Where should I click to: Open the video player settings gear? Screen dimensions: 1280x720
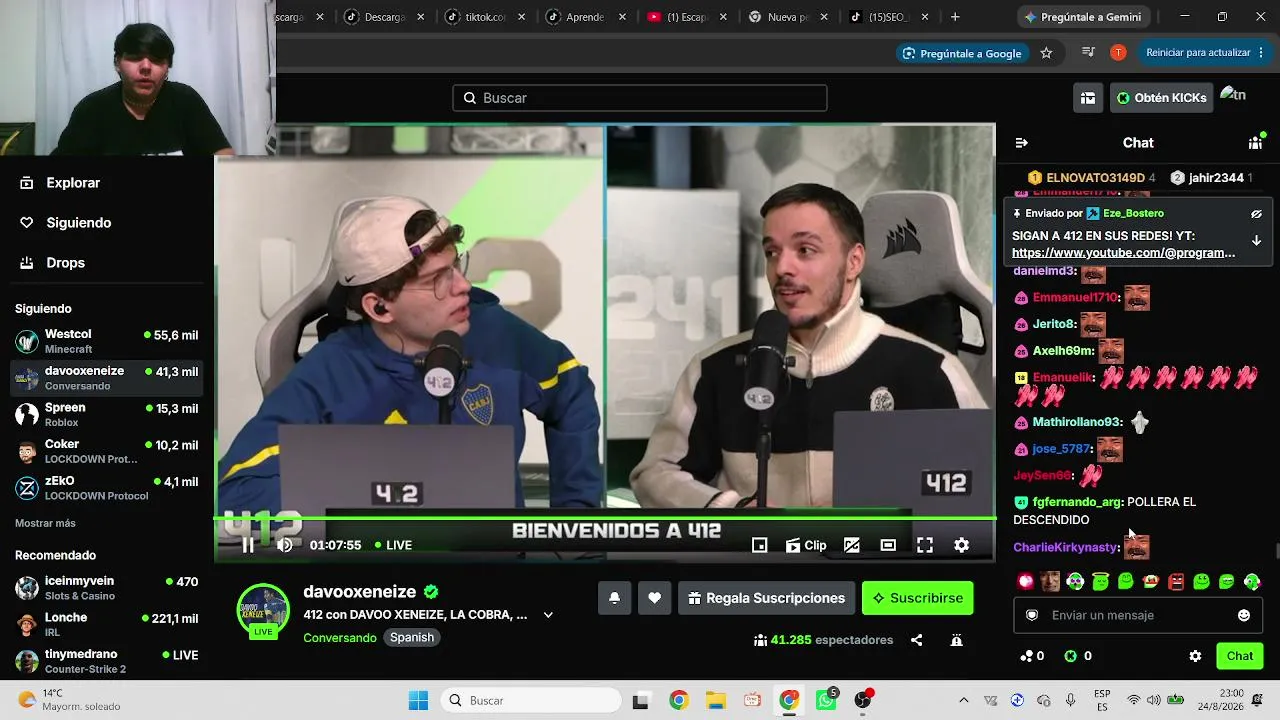[961, 545]
